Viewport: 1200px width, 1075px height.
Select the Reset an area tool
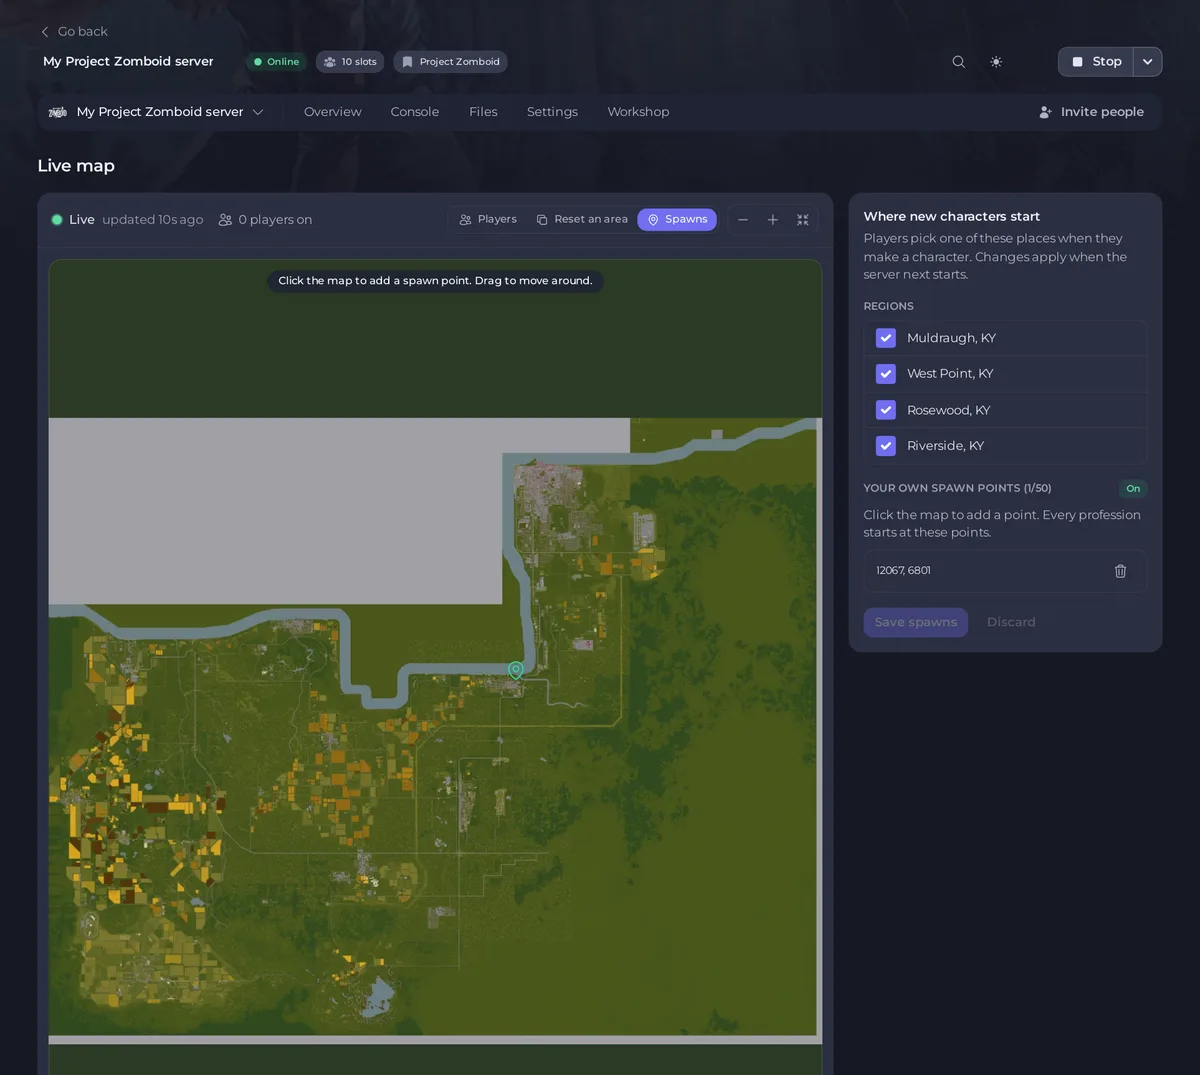(582, 220)
